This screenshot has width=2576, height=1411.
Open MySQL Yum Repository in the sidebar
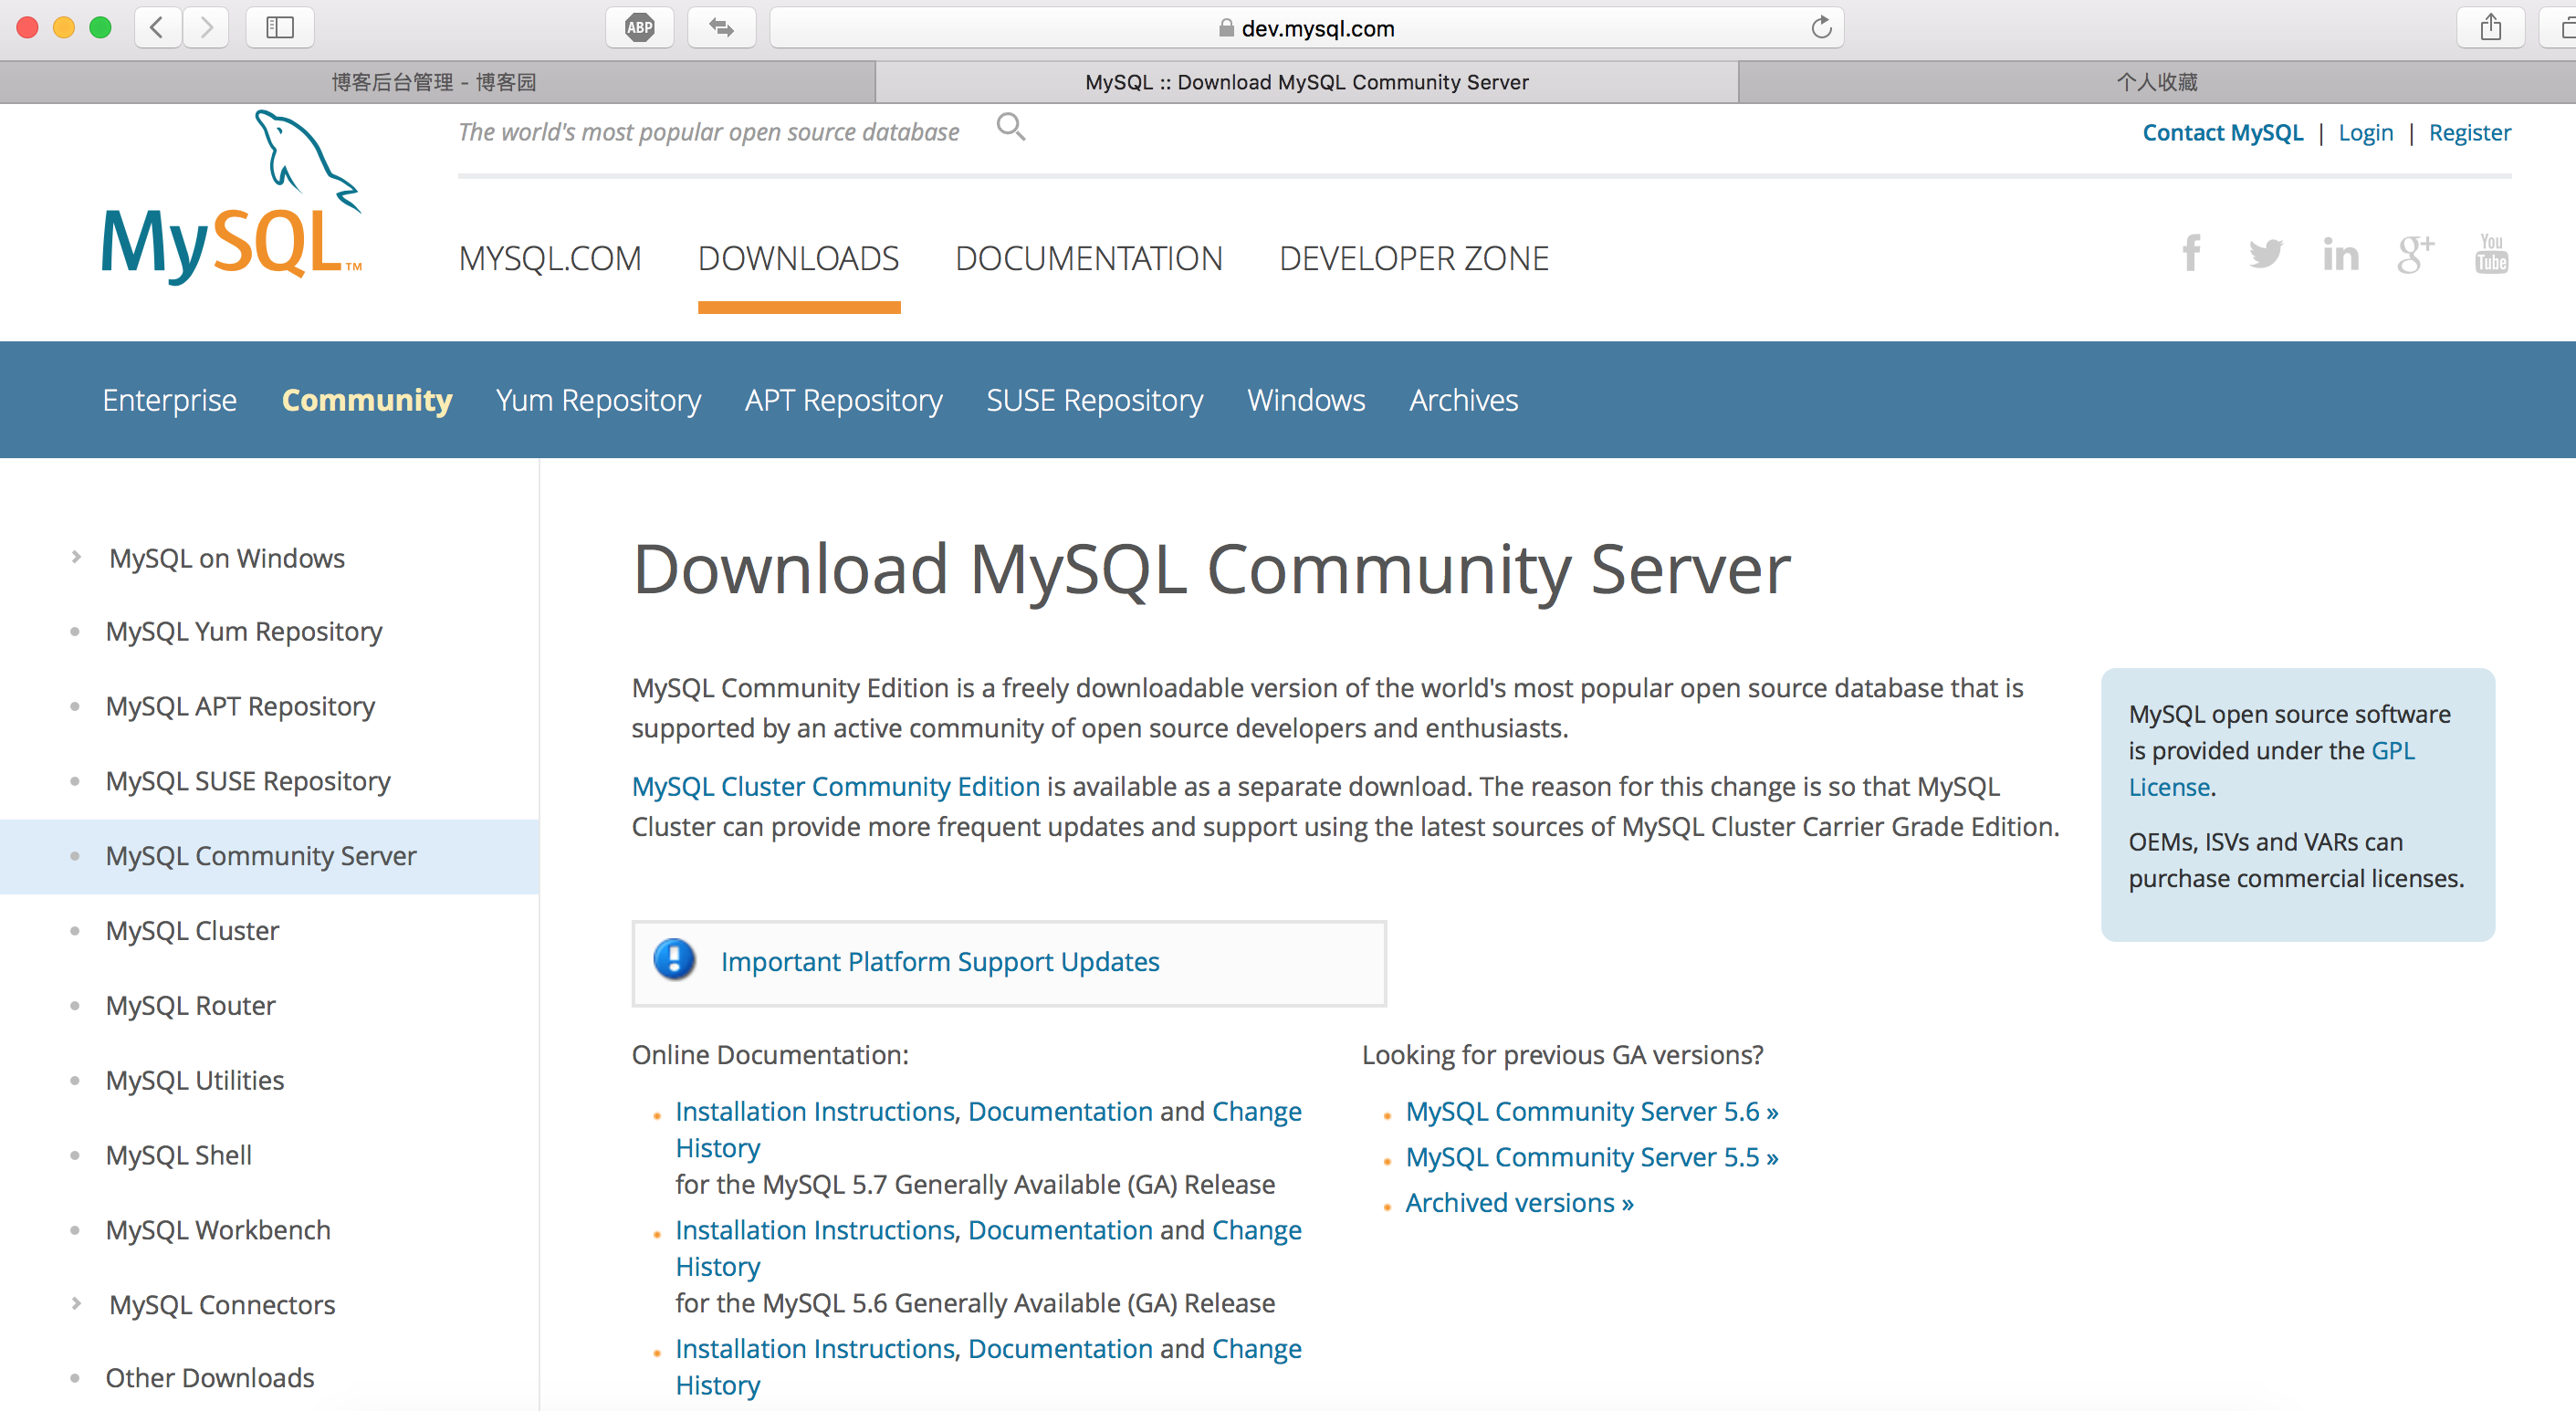coord(244,632)
